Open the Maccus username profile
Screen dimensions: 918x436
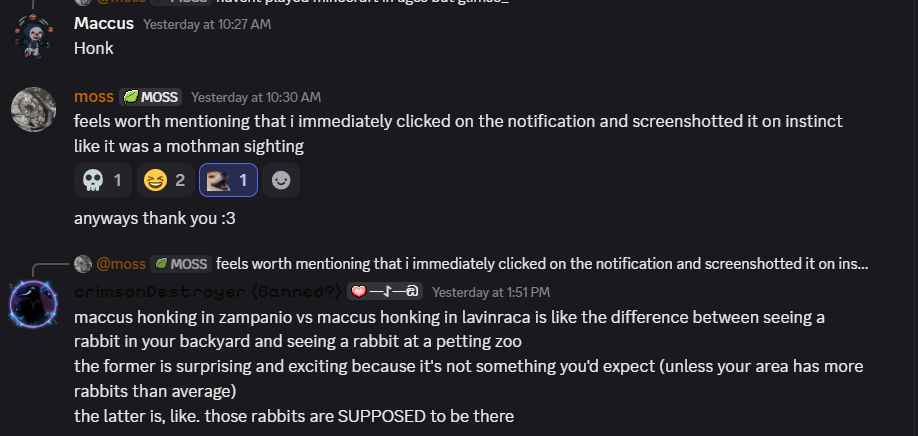click(x=104, y=24)
